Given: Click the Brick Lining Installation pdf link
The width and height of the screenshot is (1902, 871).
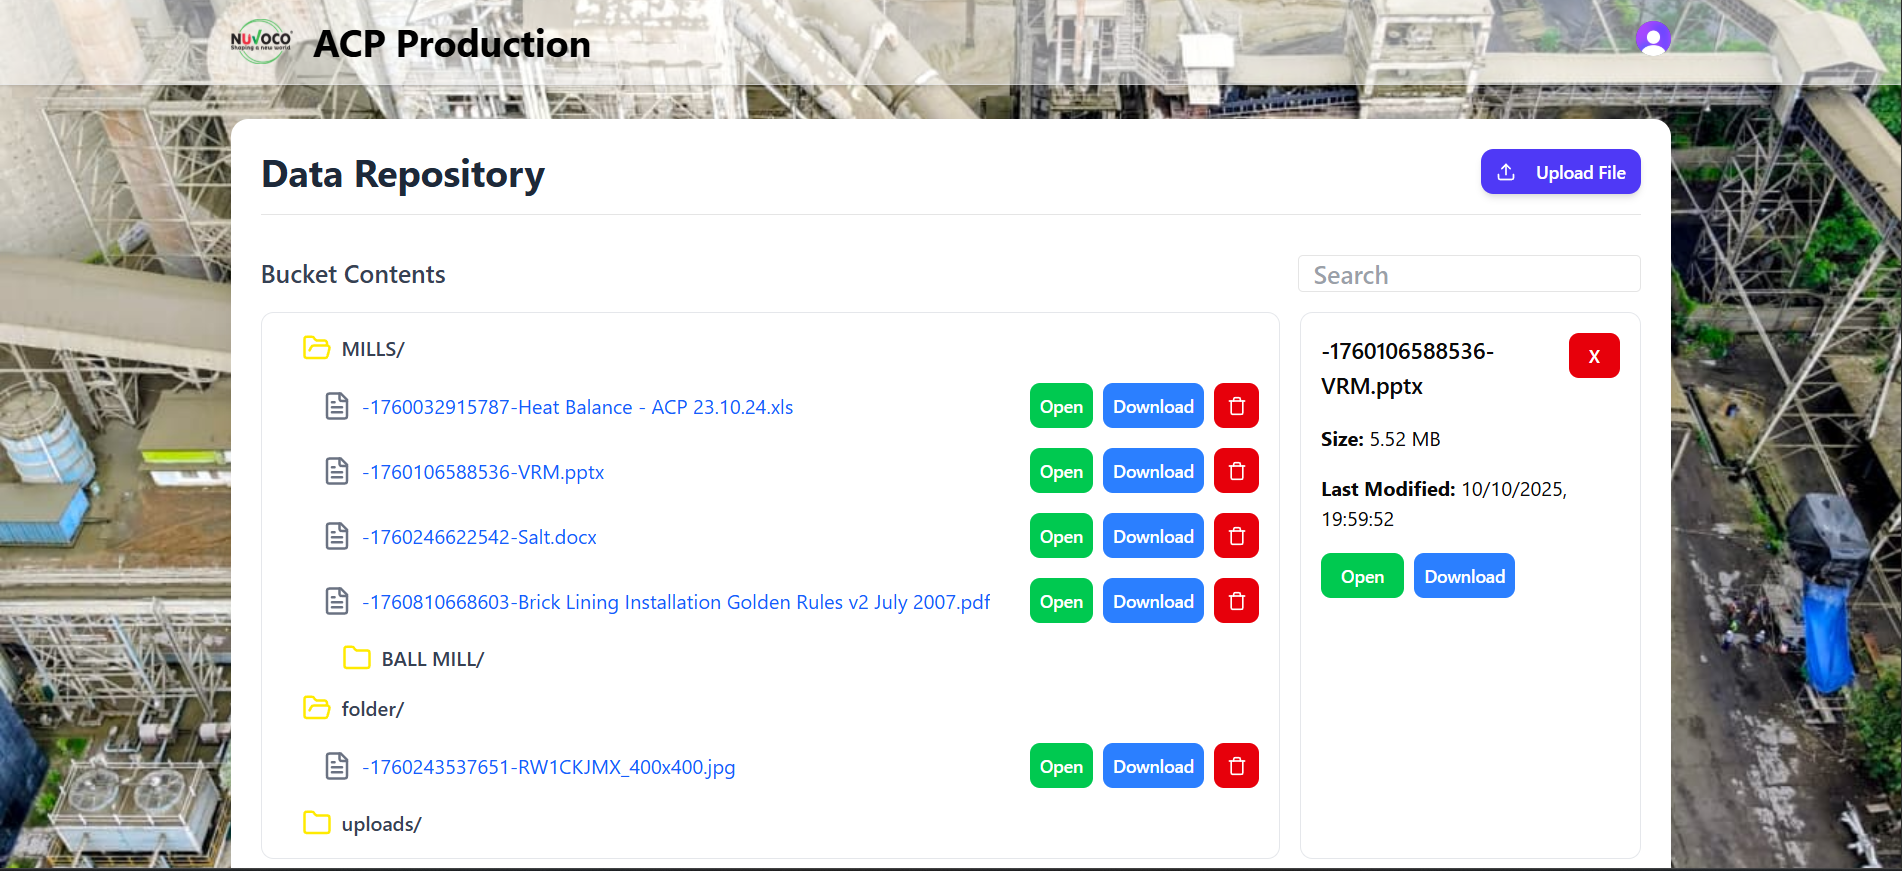Looking at the screenshot, I should click(675, 602).
